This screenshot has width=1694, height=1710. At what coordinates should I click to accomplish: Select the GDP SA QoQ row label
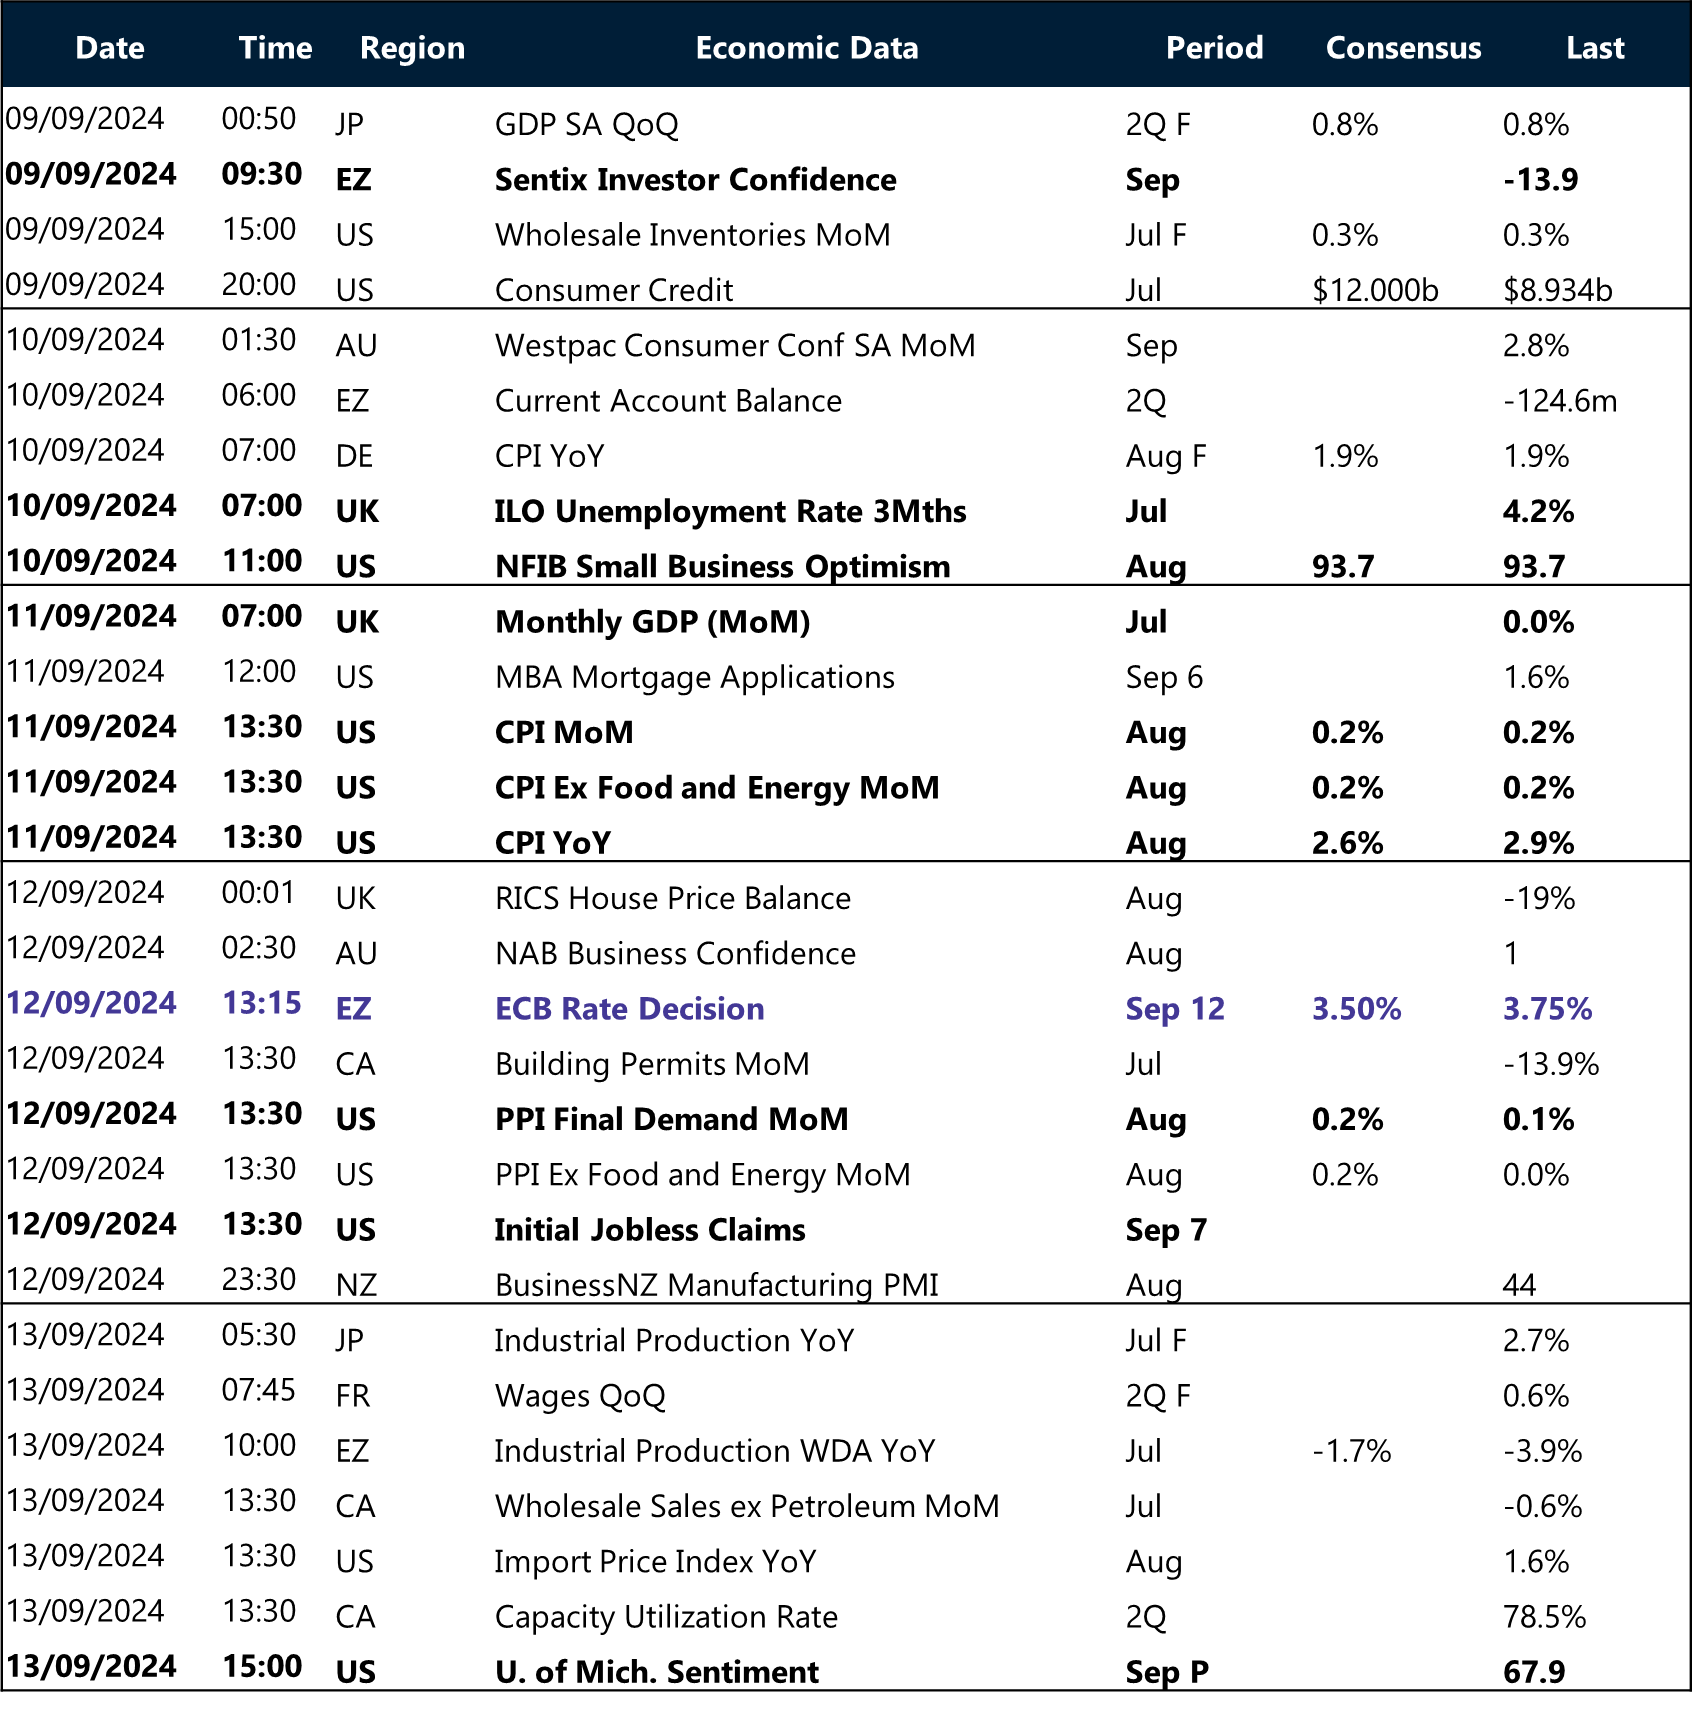click(587, 125)
